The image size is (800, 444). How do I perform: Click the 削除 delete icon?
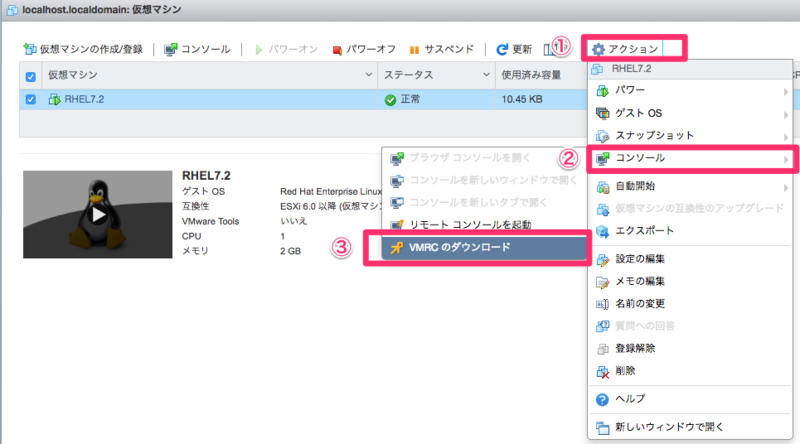click(602, 372)
